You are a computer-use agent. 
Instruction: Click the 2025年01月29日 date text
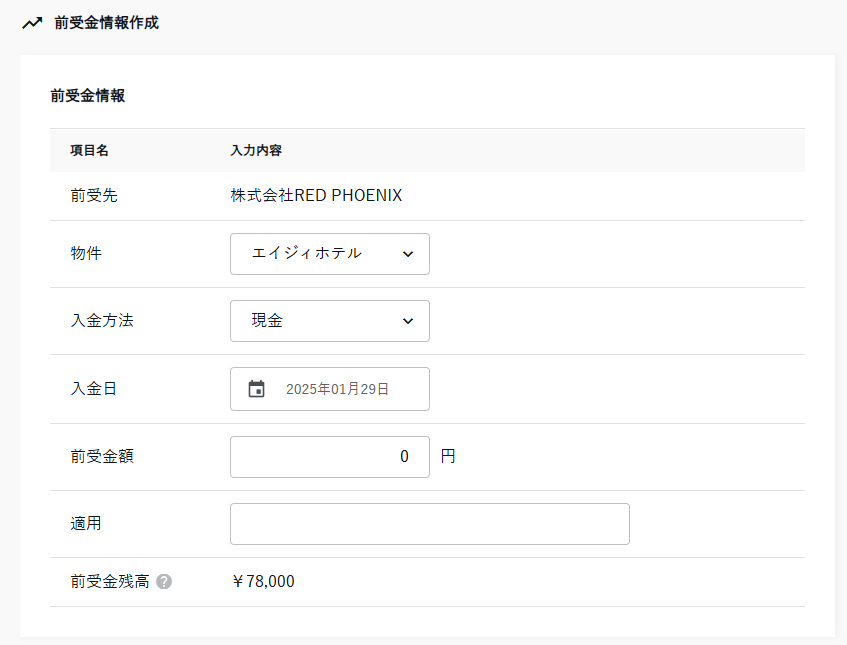[337, 389]
